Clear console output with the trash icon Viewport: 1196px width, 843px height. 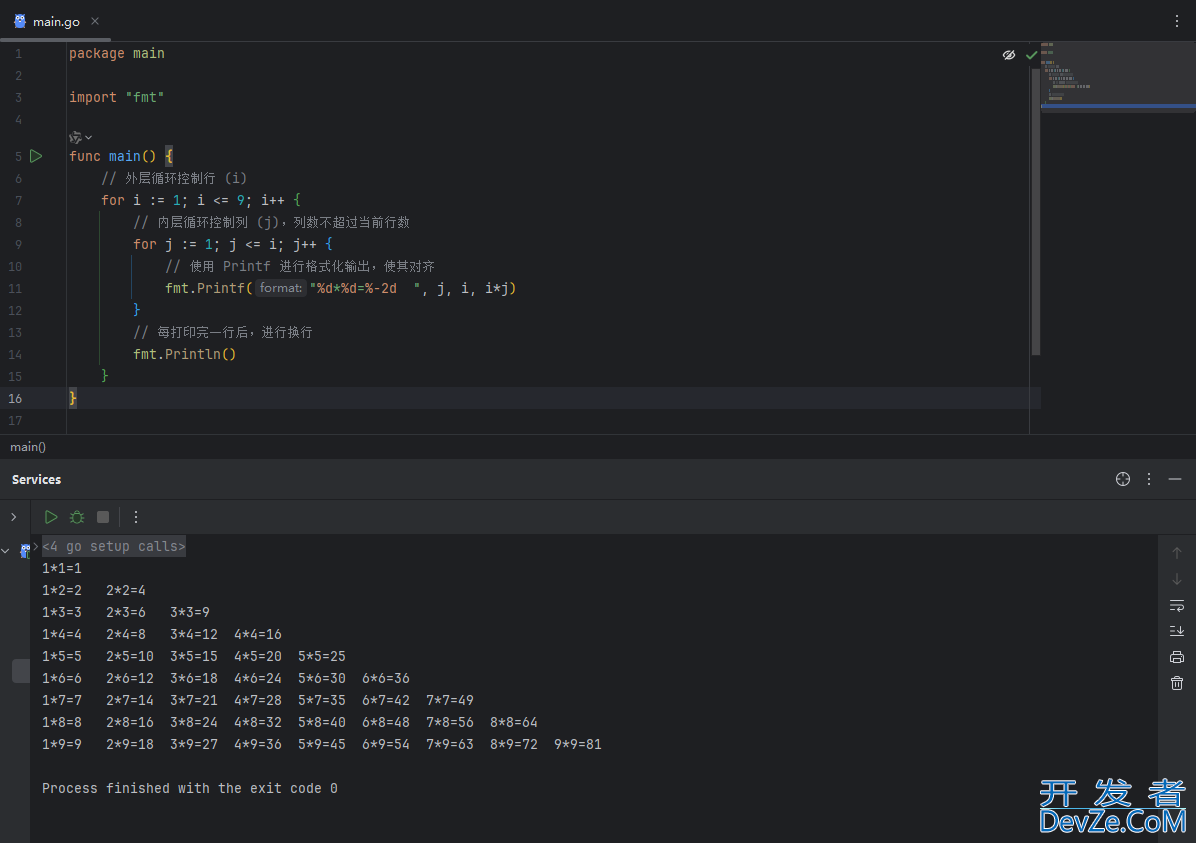[x=1177, y=683]
